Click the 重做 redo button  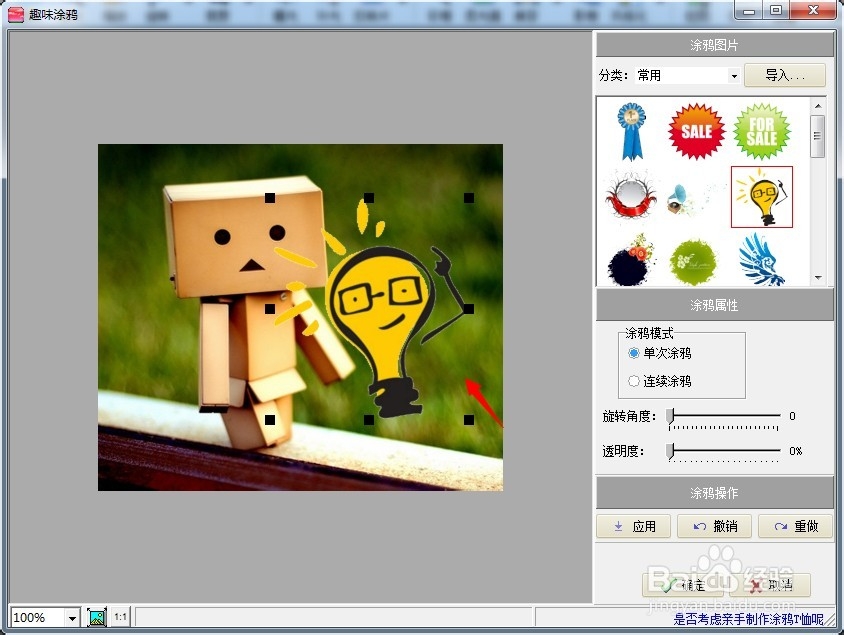pyautogui.click(x=796, y=526)
